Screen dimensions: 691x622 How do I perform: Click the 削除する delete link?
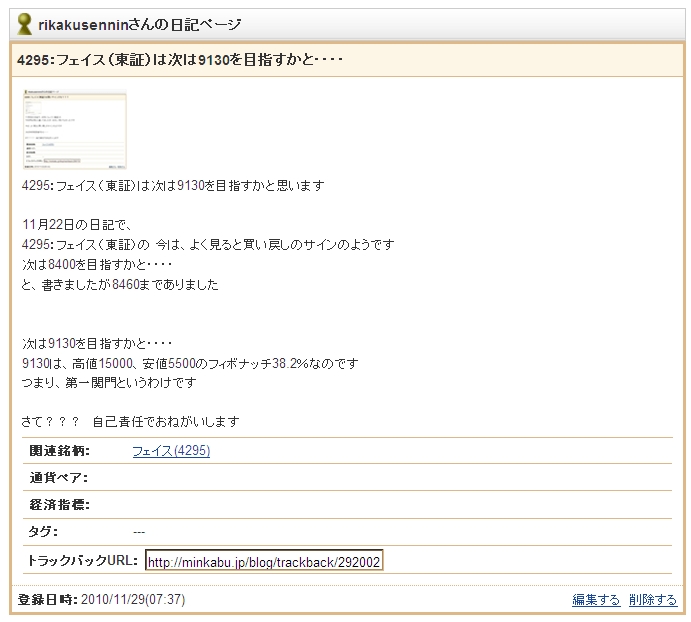coord(653,600)
